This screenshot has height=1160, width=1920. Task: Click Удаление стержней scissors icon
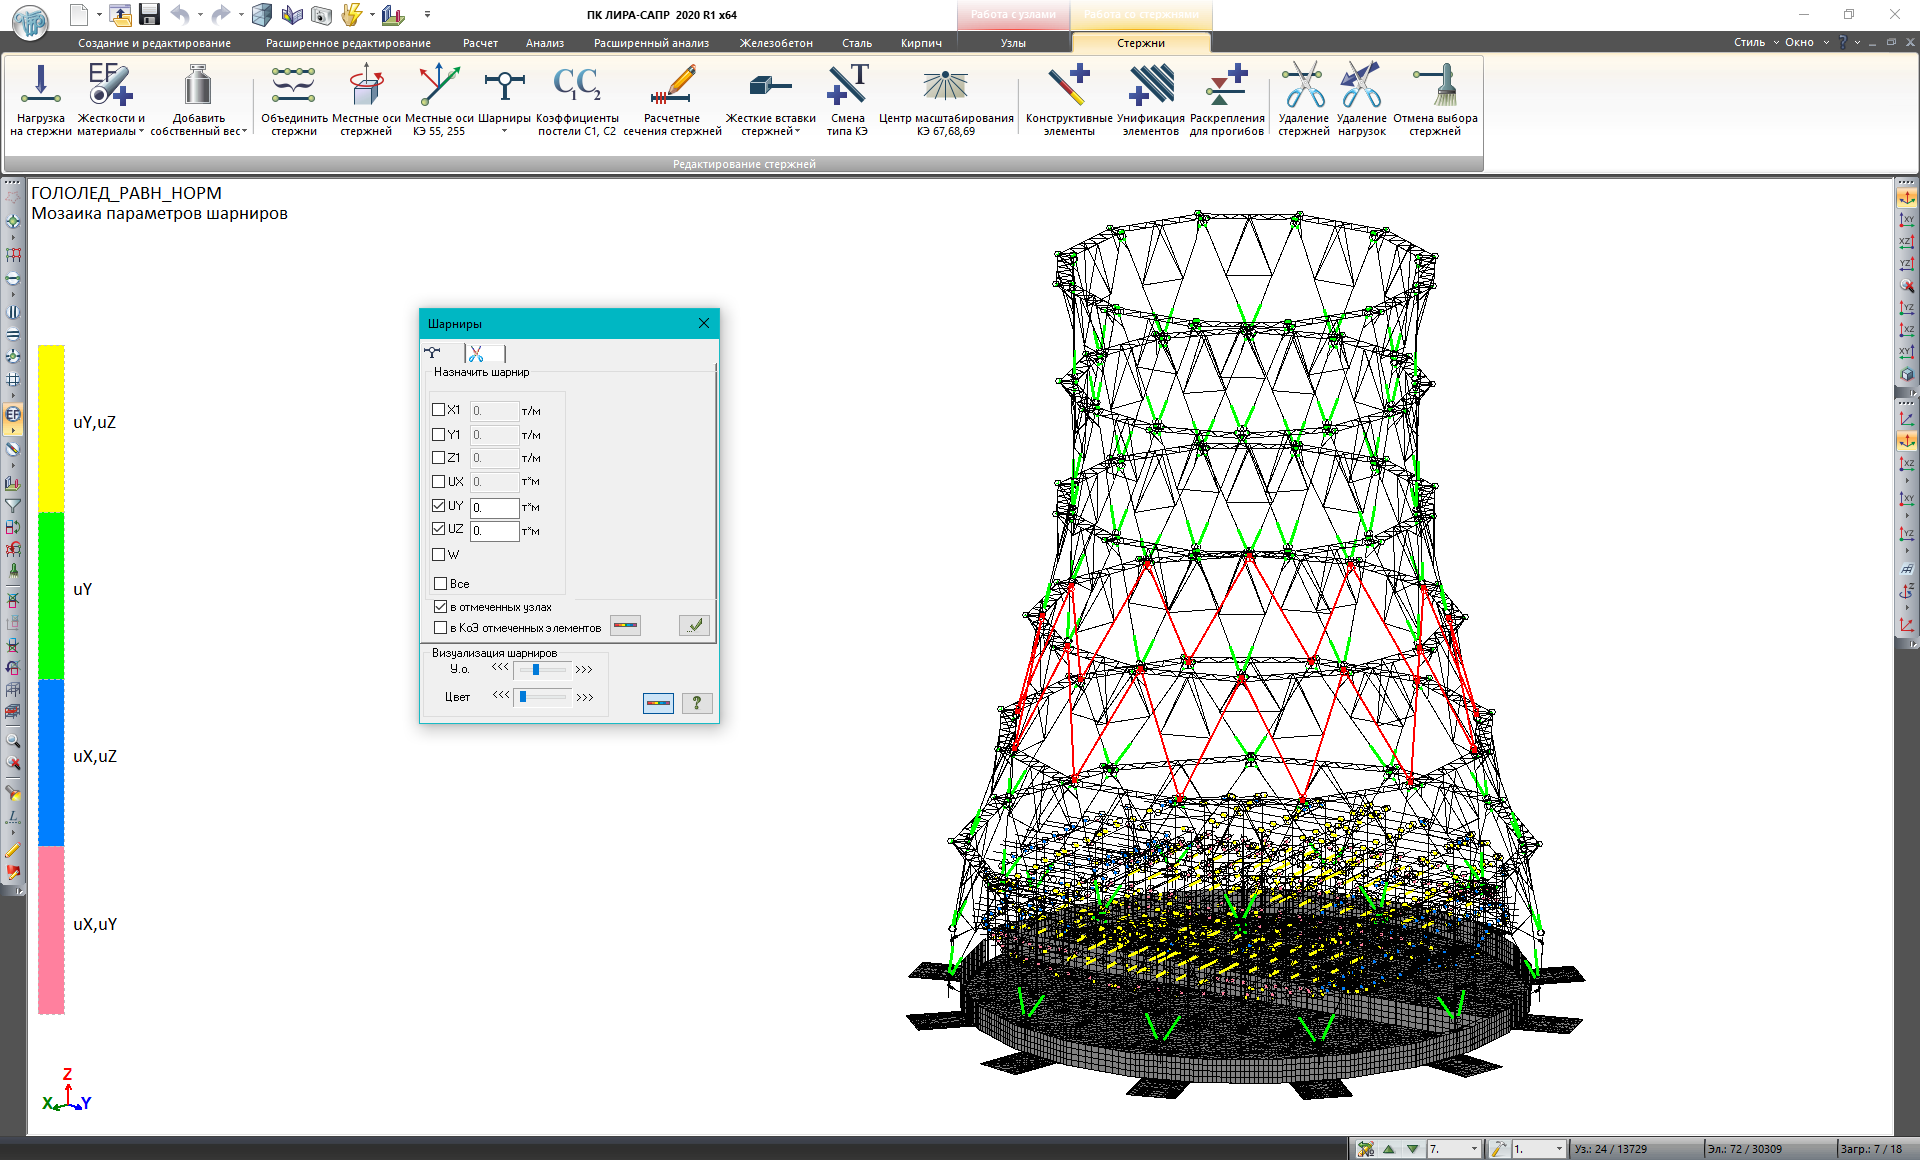(x=1303, y=87)
